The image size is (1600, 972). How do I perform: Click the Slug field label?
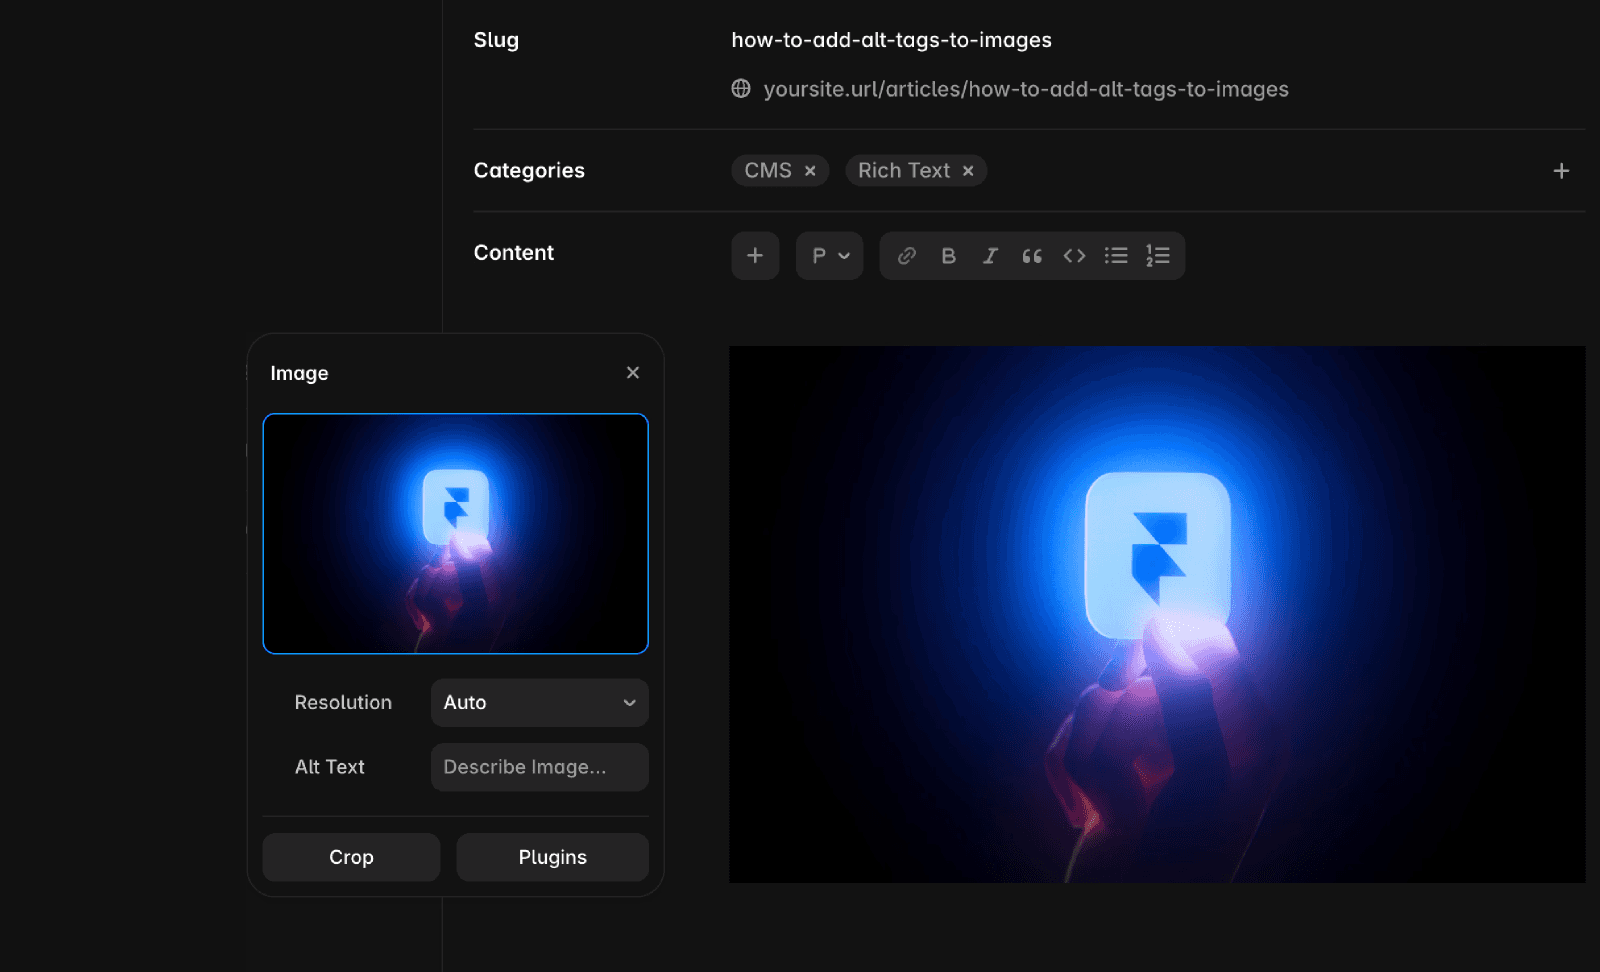pyautogui.click(x=496, y=40)
